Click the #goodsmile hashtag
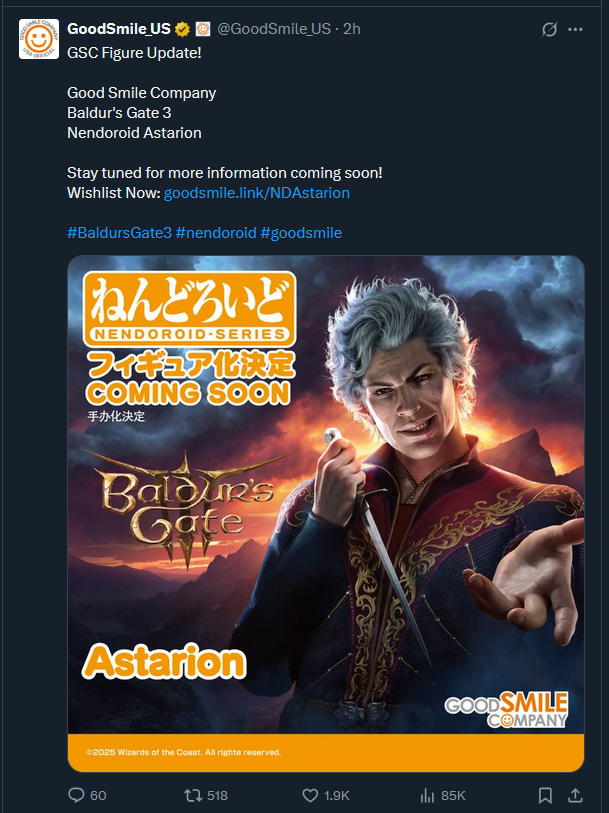 301,233
